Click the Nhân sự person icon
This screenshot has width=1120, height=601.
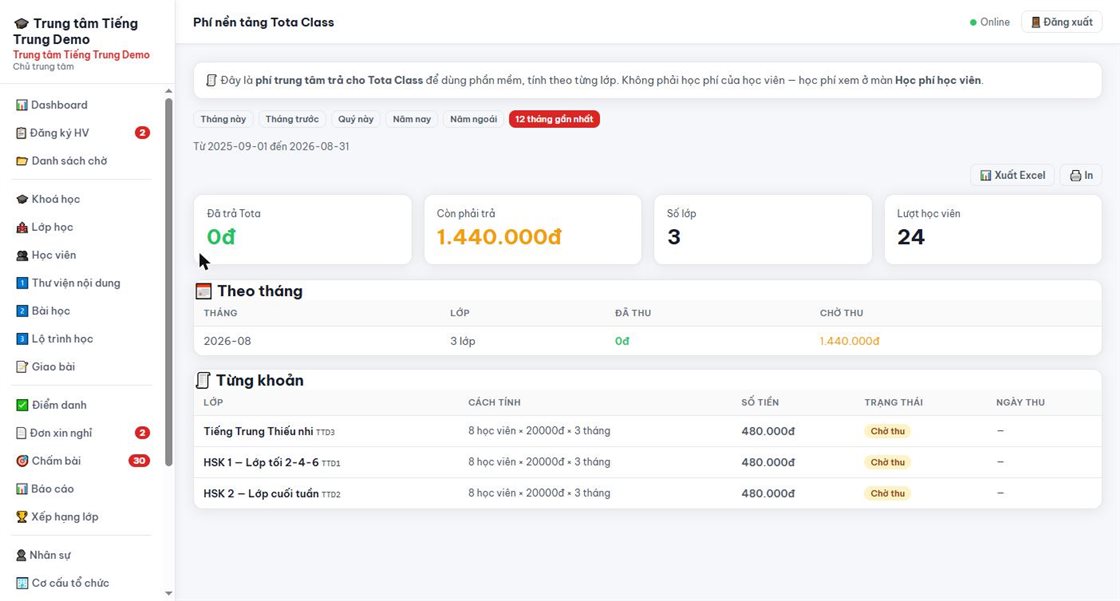click(21, 555)
